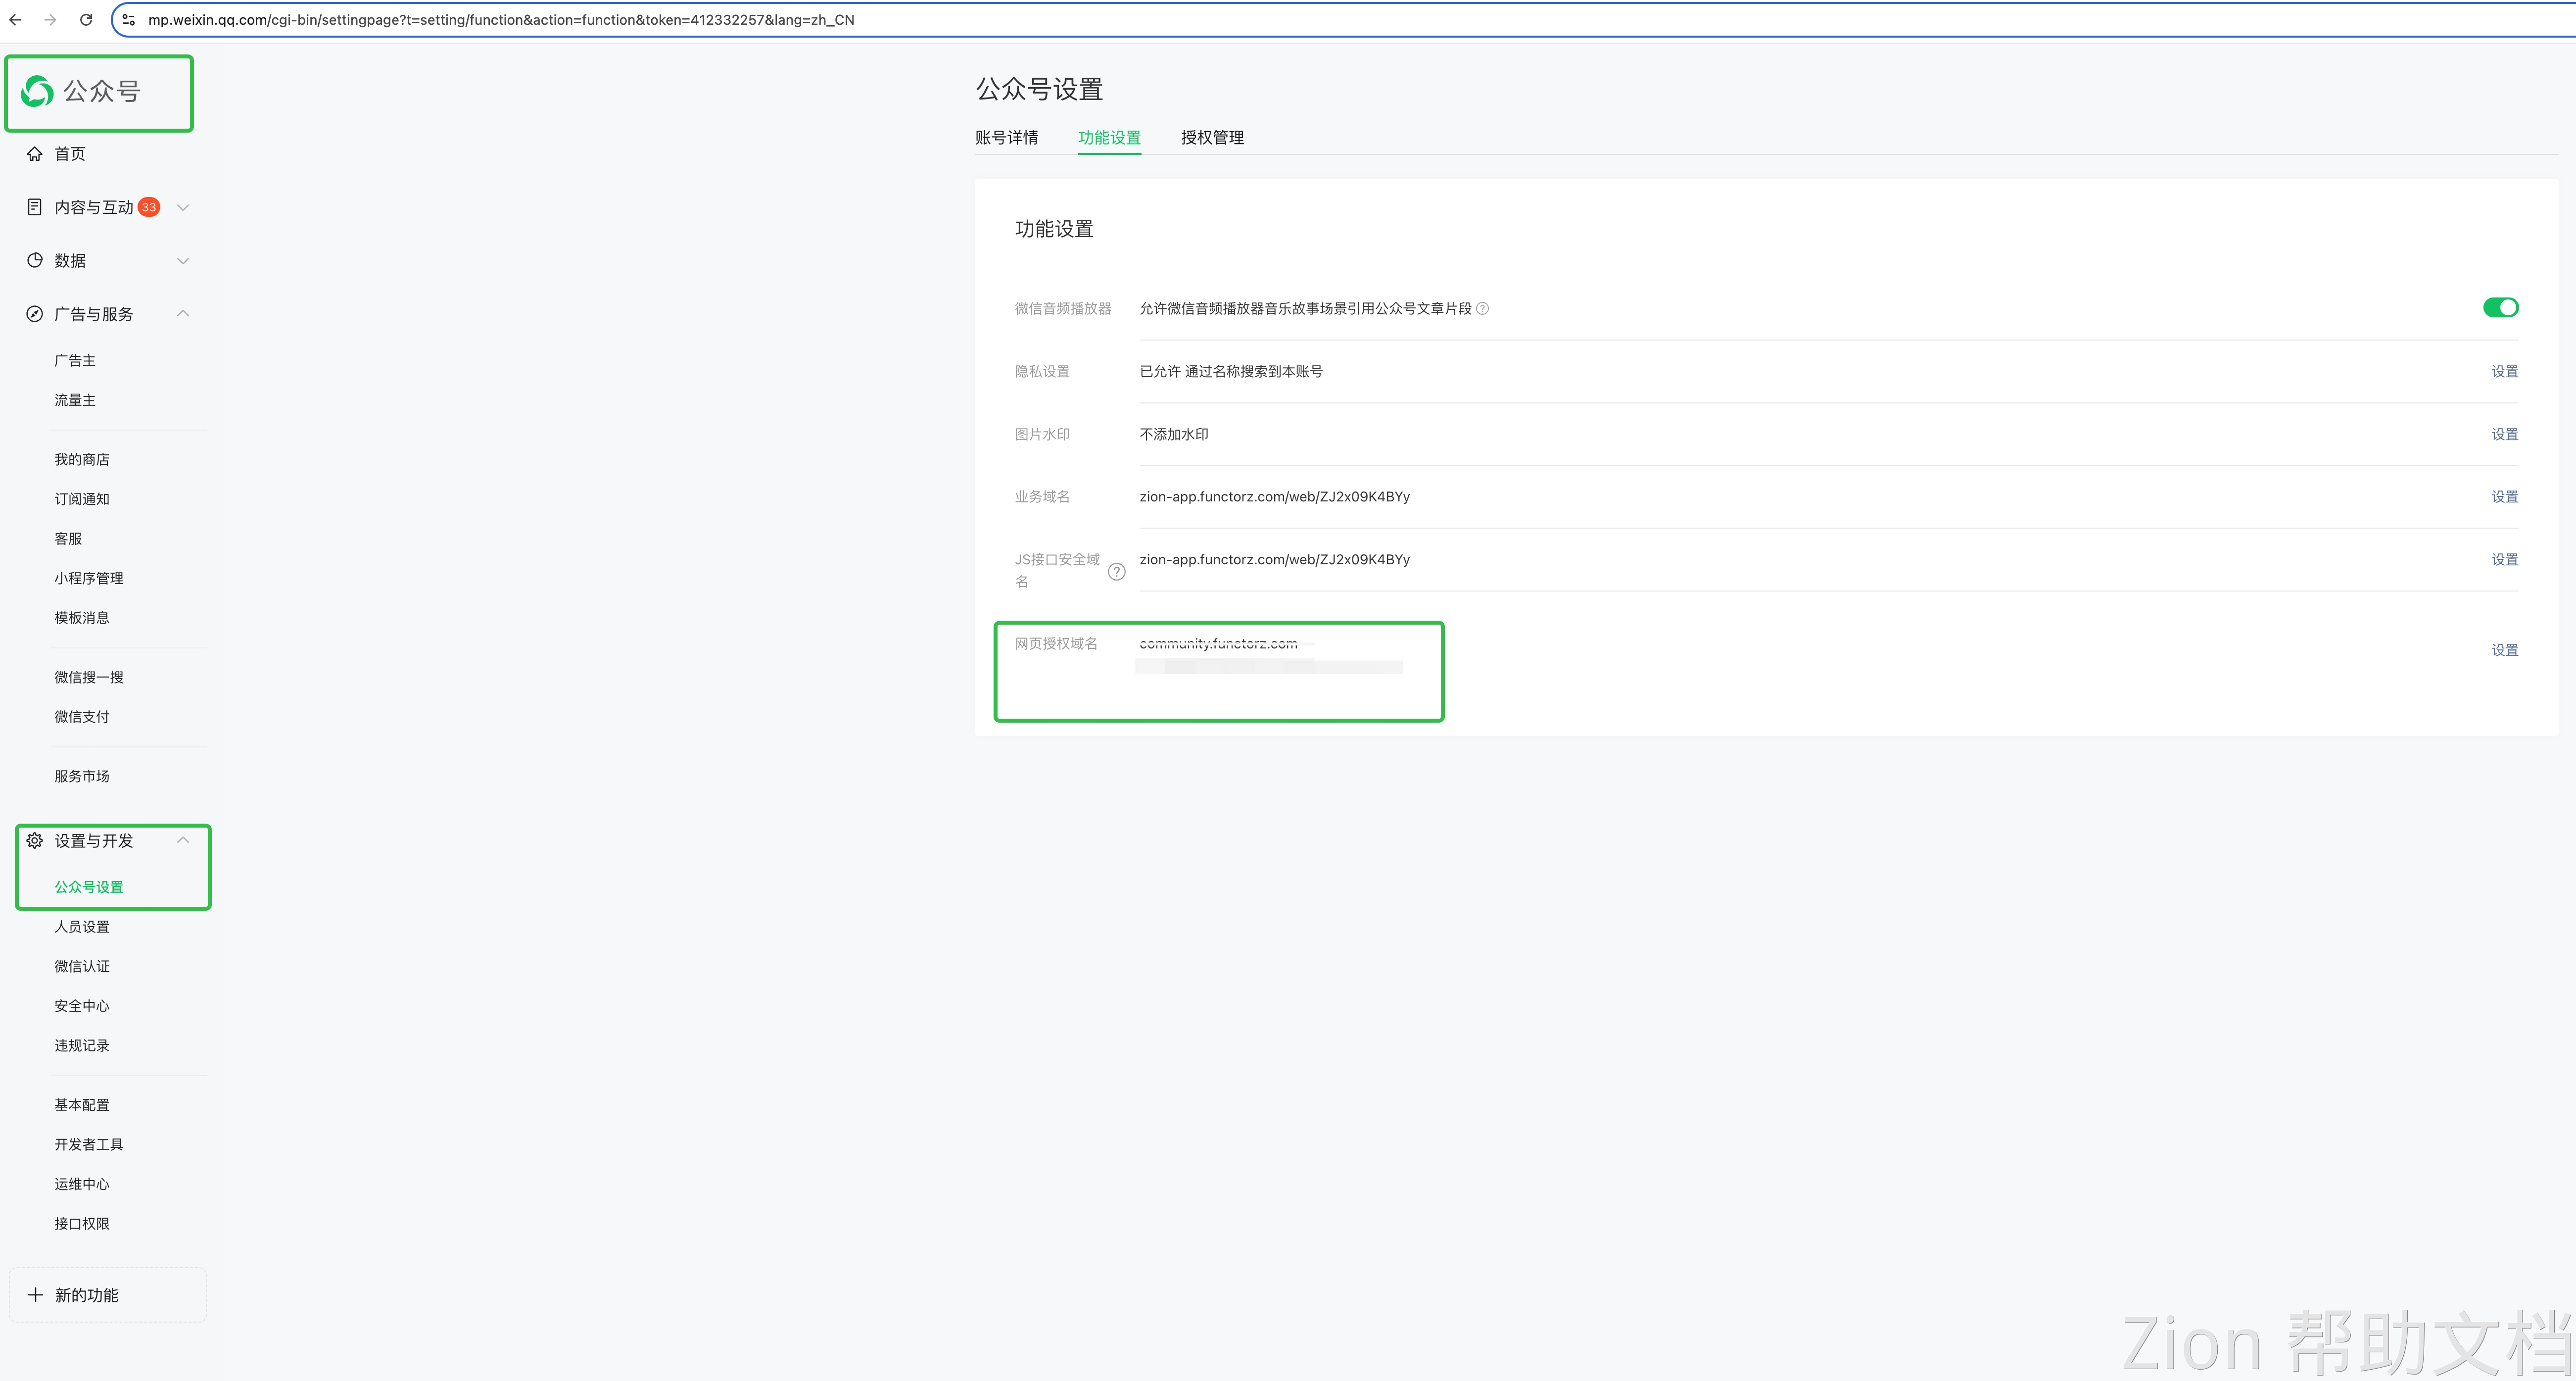Click the document icon beside 内容与互动
The width and height of the screenshot is (2576, 1381).
tap(35, 207)
